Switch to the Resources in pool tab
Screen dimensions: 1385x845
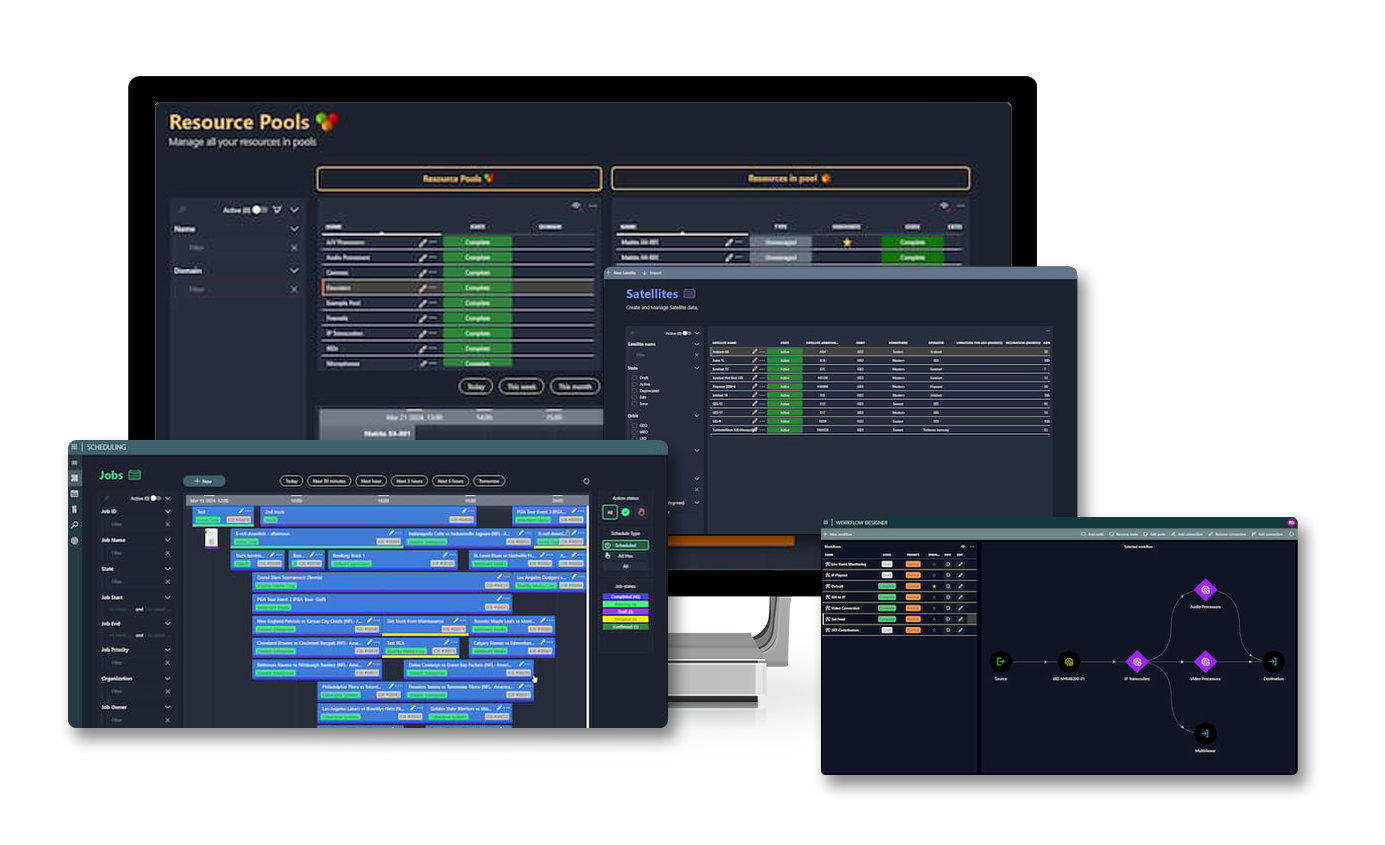[790, 178]
